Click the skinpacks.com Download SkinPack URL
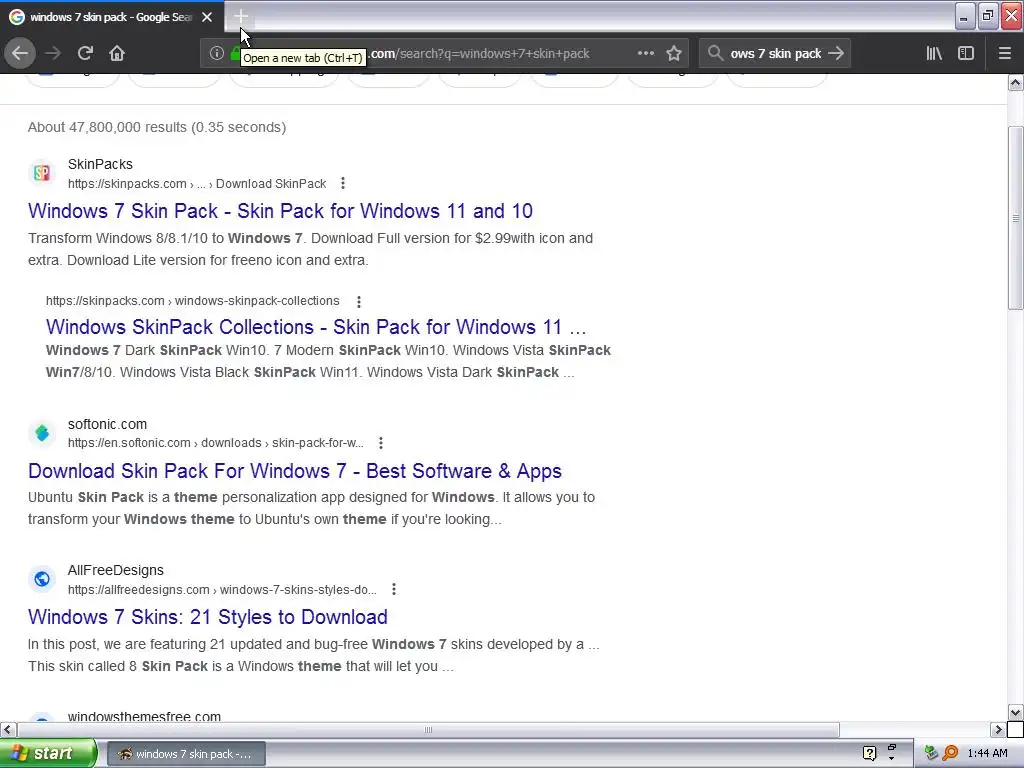The width and height of the screenshot is (1024, 768). pyautogui.click(x=197, y=184)
